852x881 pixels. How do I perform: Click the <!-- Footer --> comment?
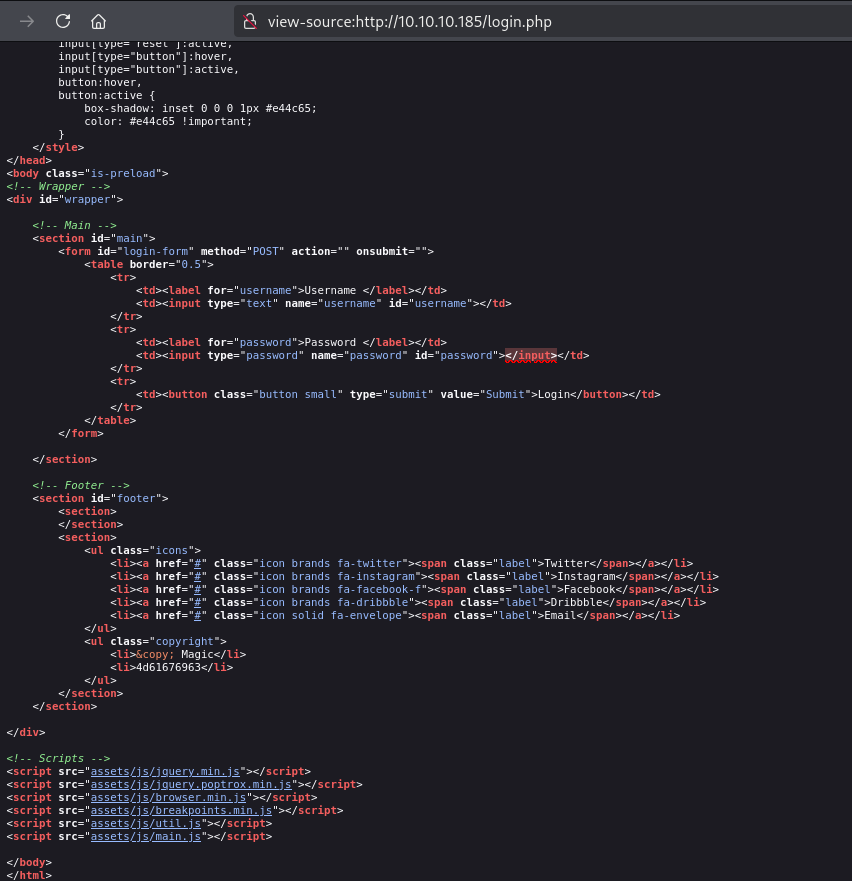click(81, 485)
